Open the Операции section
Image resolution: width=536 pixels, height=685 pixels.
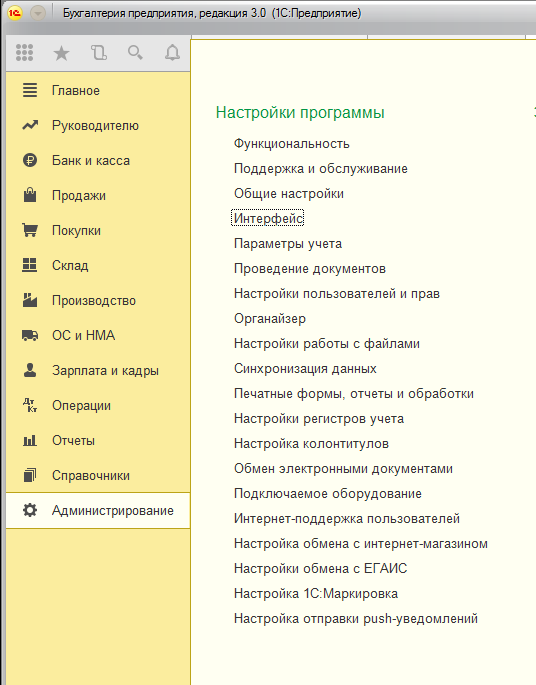click(x=98, y=405)
